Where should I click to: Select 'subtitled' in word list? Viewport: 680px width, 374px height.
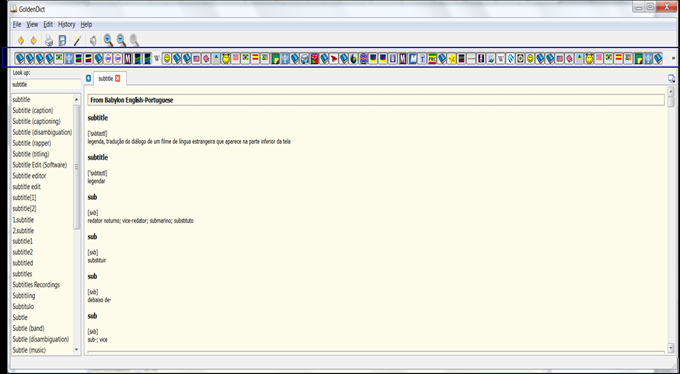(x=23, y=263)
